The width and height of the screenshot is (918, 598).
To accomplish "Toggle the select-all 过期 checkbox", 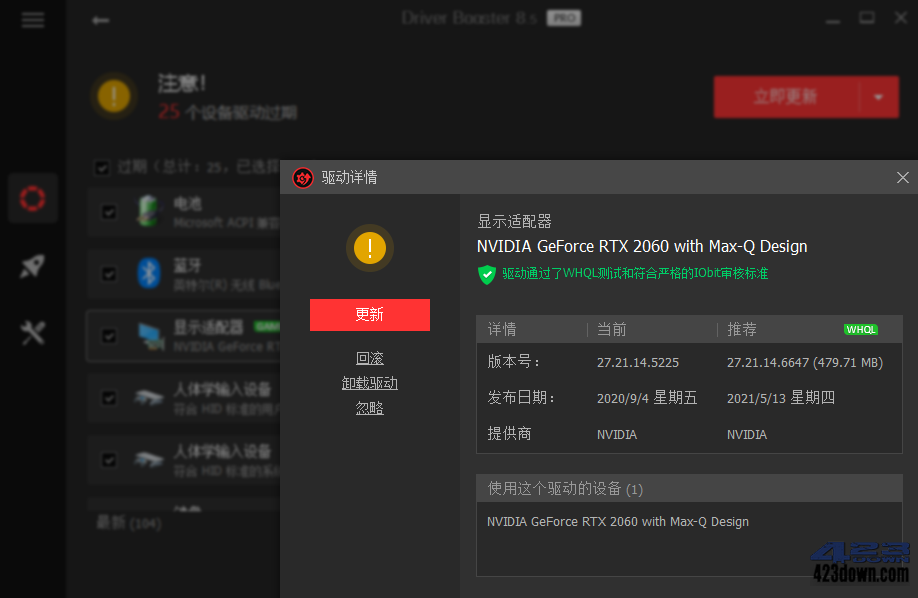I will point(102,168).
